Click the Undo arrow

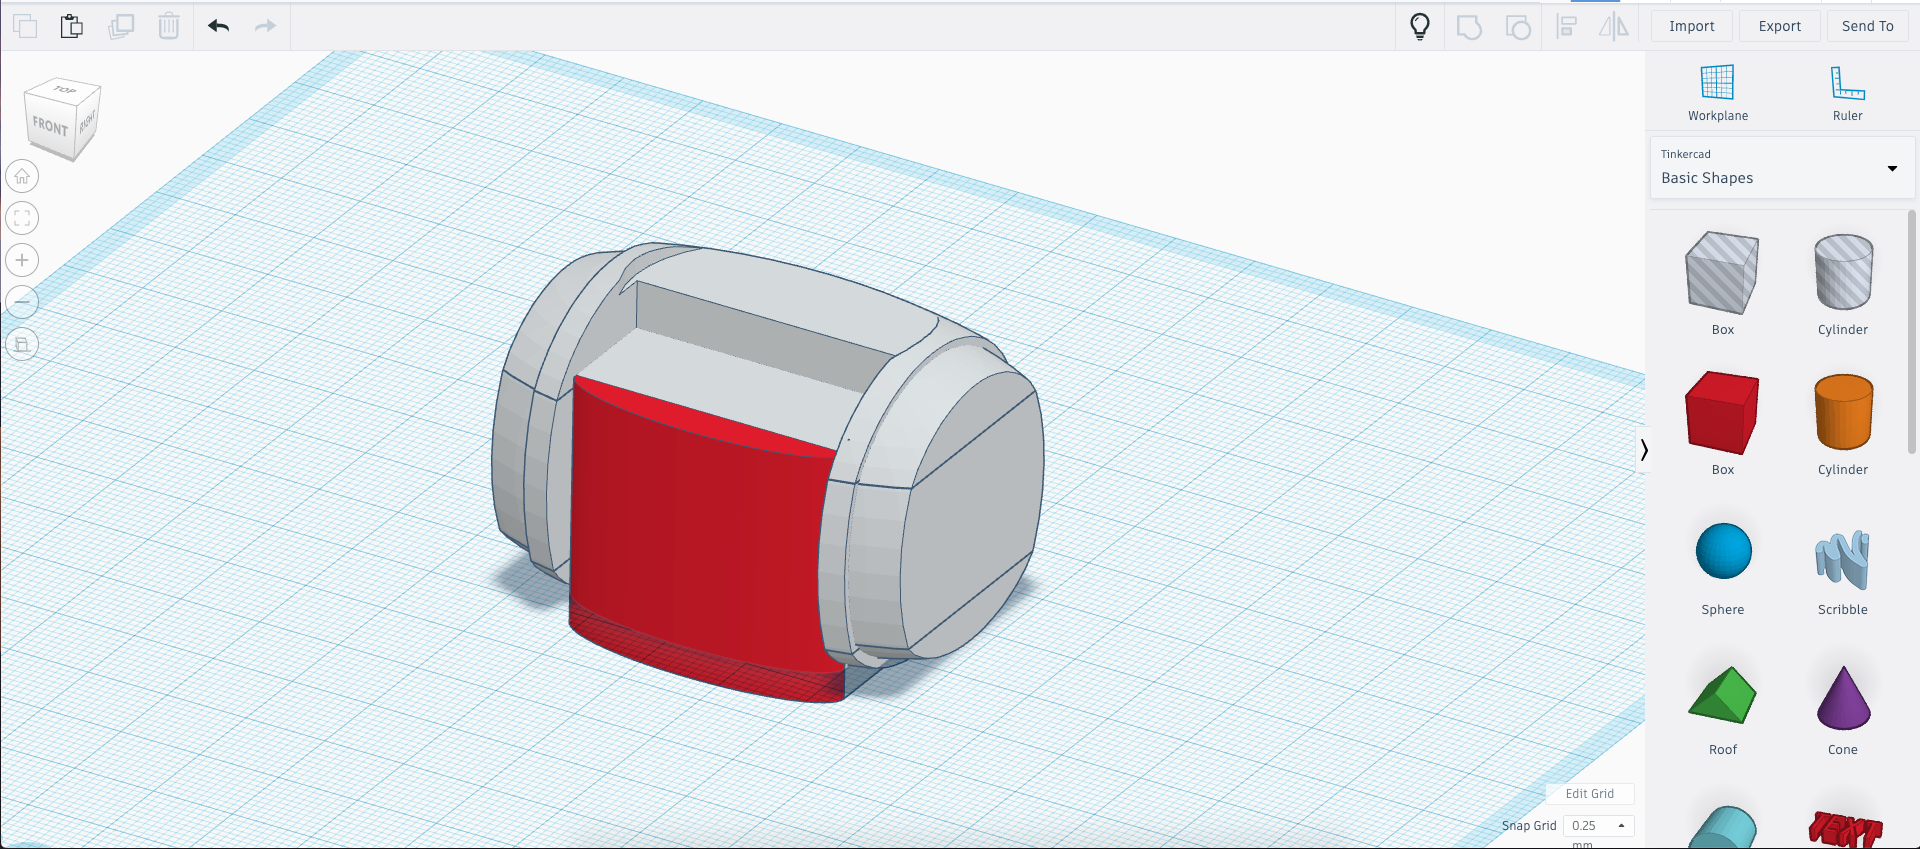tap(219, 26)
